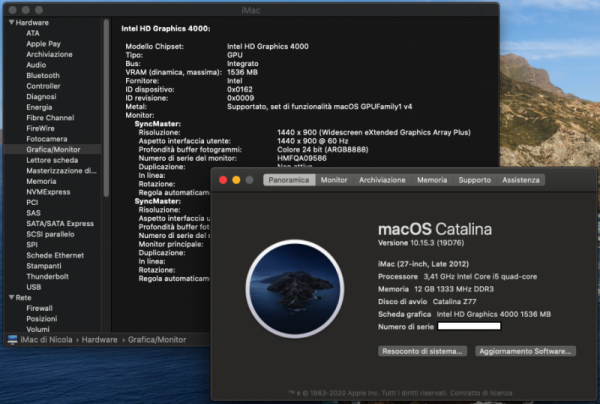This screenshot has width=600, height=404.
Task: Click iMac (27-inch, Late 2012) model text
Action: tap(423, 264)
